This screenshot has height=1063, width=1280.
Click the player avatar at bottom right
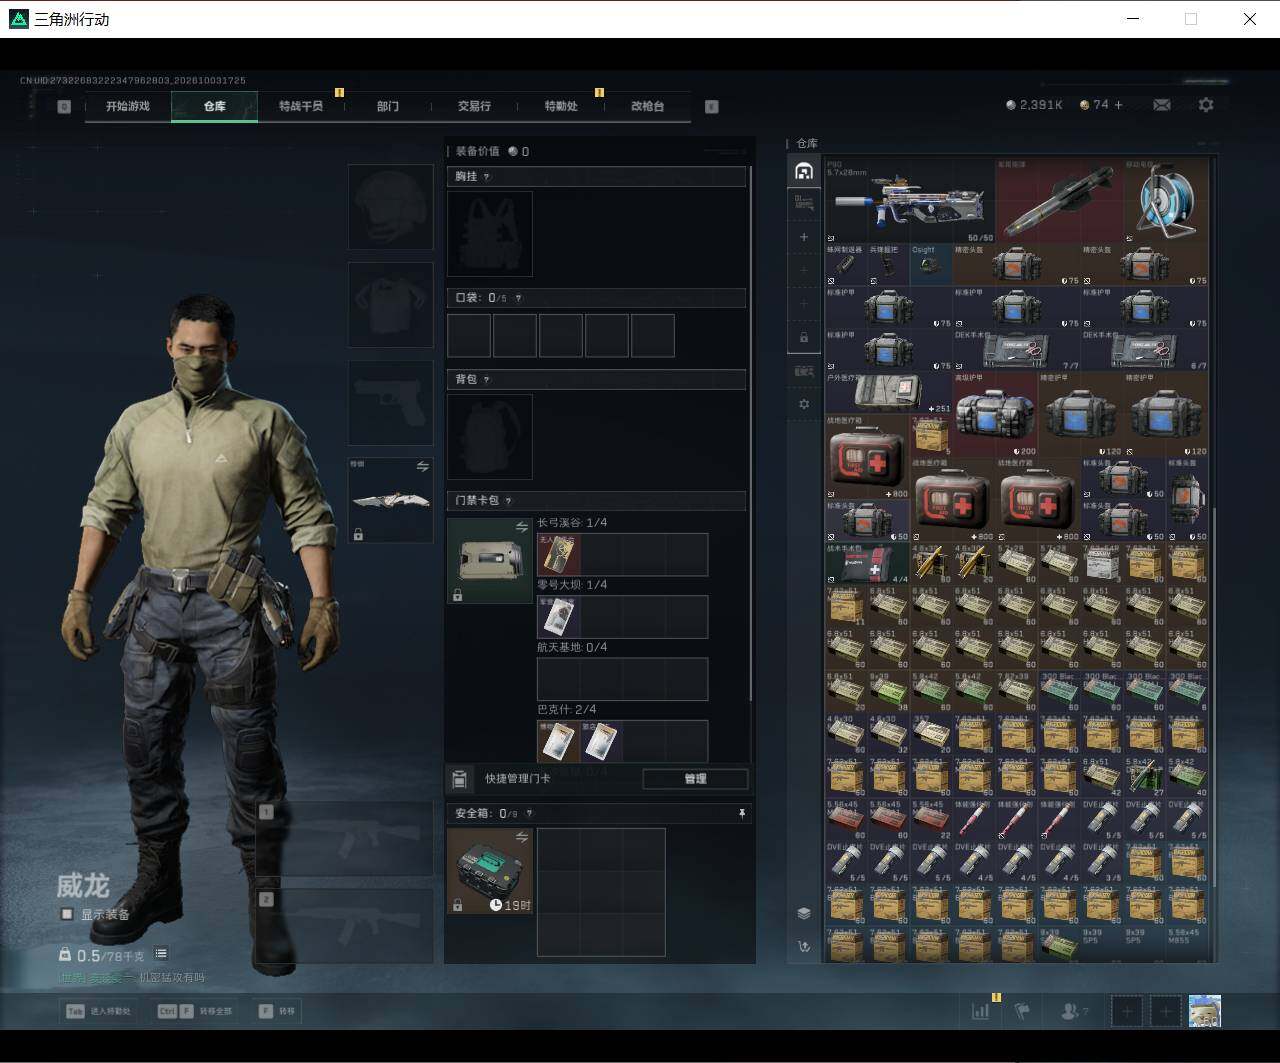coord(1204,1011)
